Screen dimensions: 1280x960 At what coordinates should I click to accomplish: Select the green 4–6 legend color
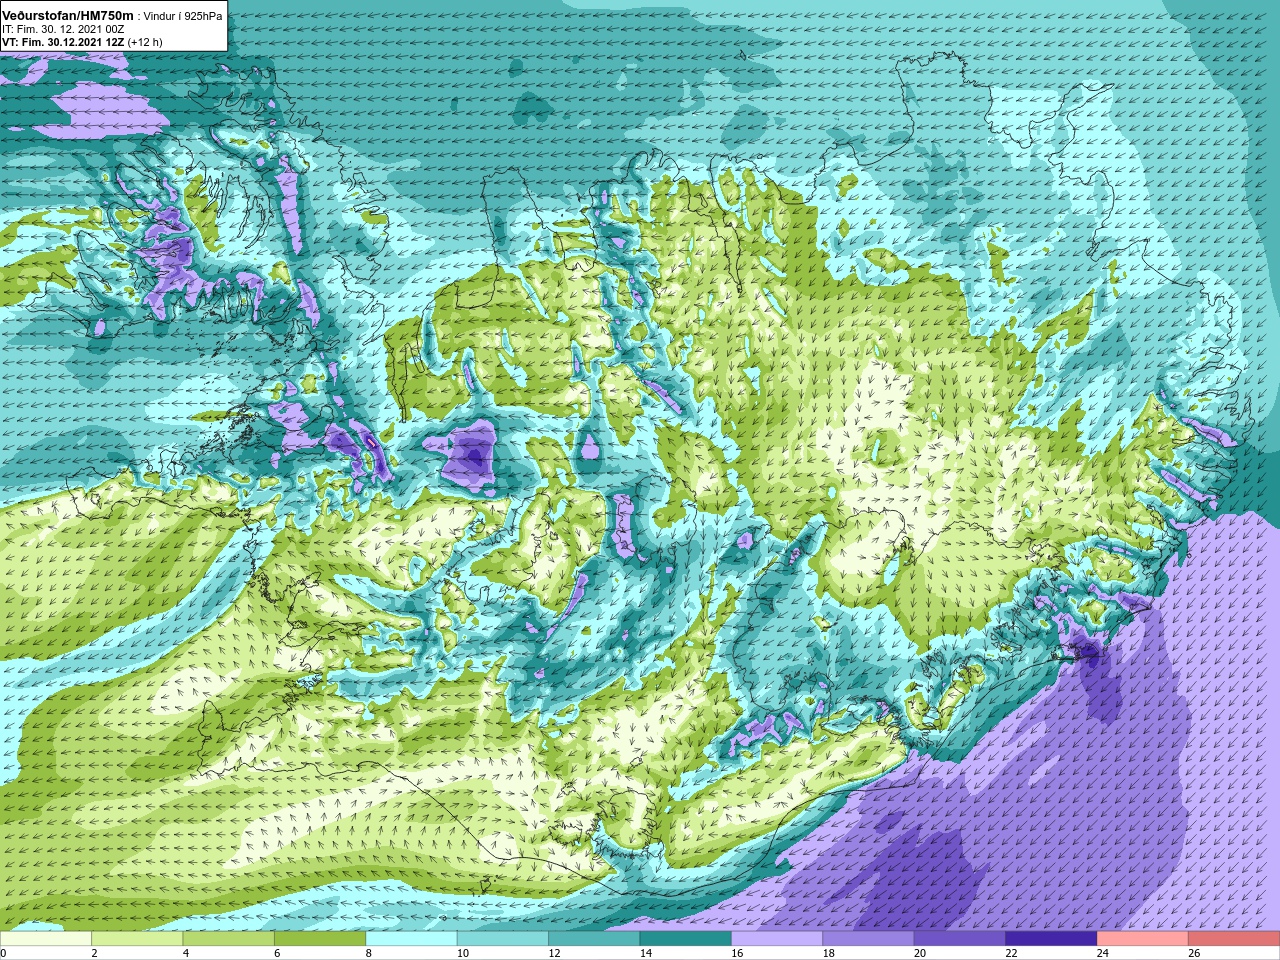click(228, 939)
